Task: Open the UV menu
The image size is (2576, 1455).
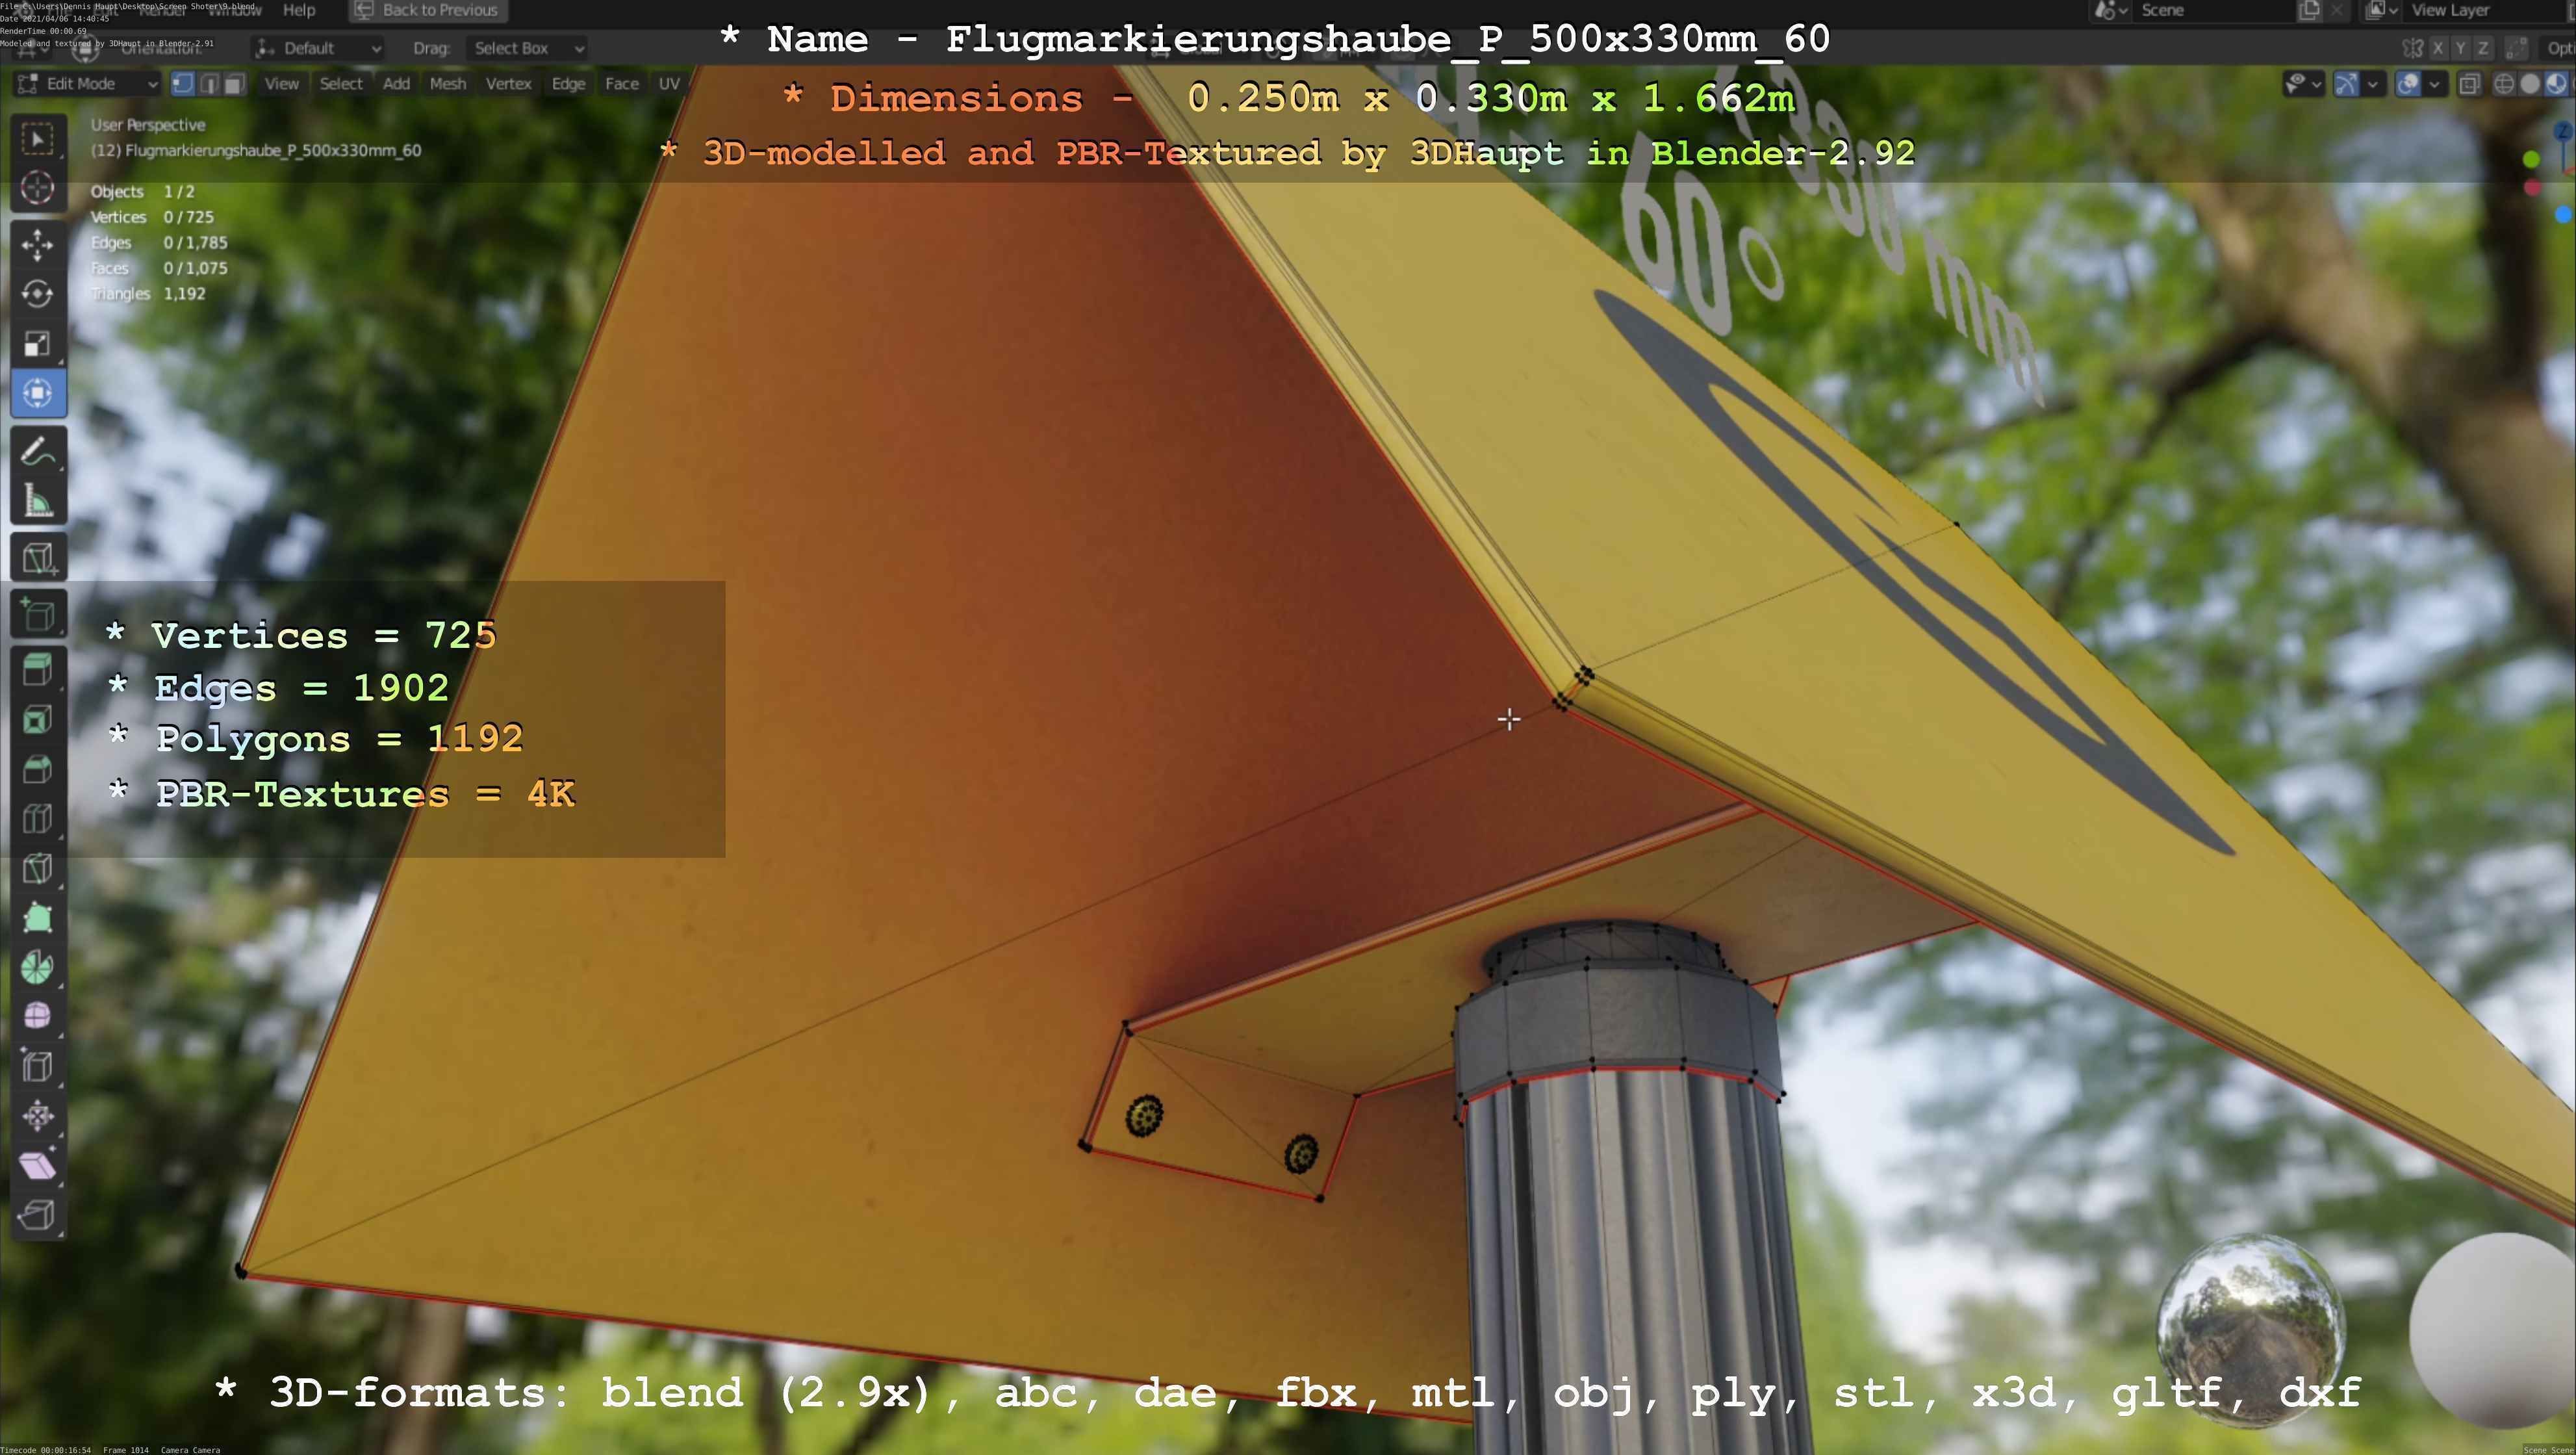Action: click(x=669, y=84)
